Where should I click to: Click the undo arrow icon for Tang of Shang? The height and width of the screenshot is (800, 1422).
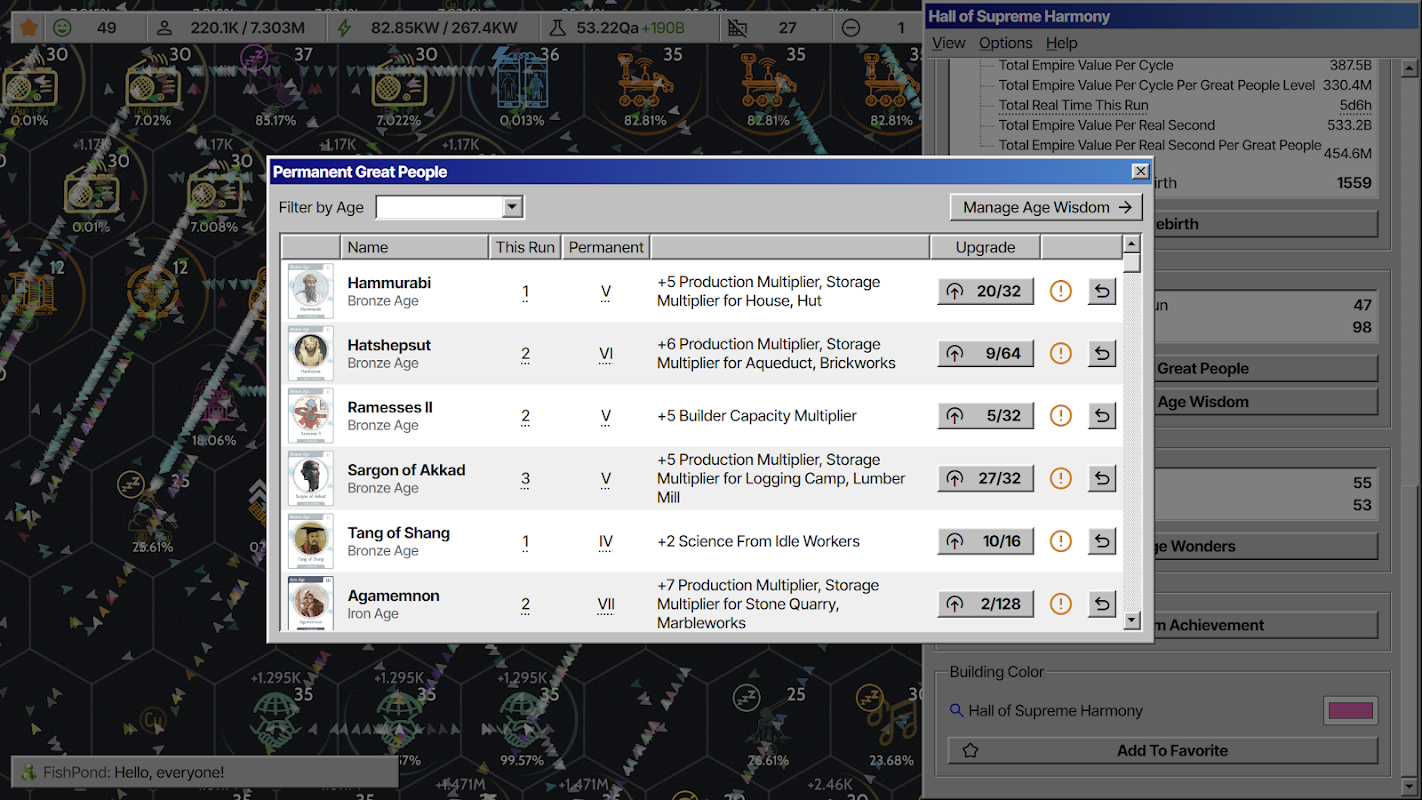point(1102,541)
